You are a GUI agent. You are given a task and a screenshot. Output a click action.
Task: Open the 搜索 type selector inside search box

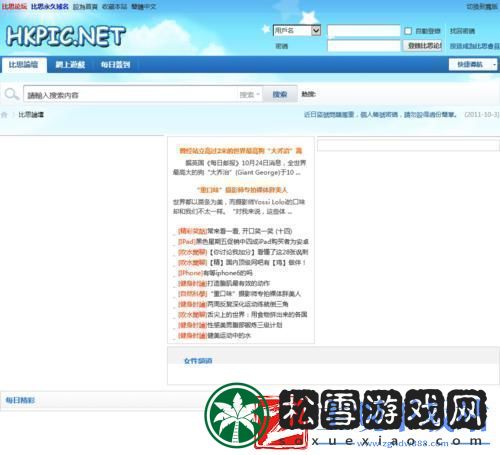tap(249, 95)
